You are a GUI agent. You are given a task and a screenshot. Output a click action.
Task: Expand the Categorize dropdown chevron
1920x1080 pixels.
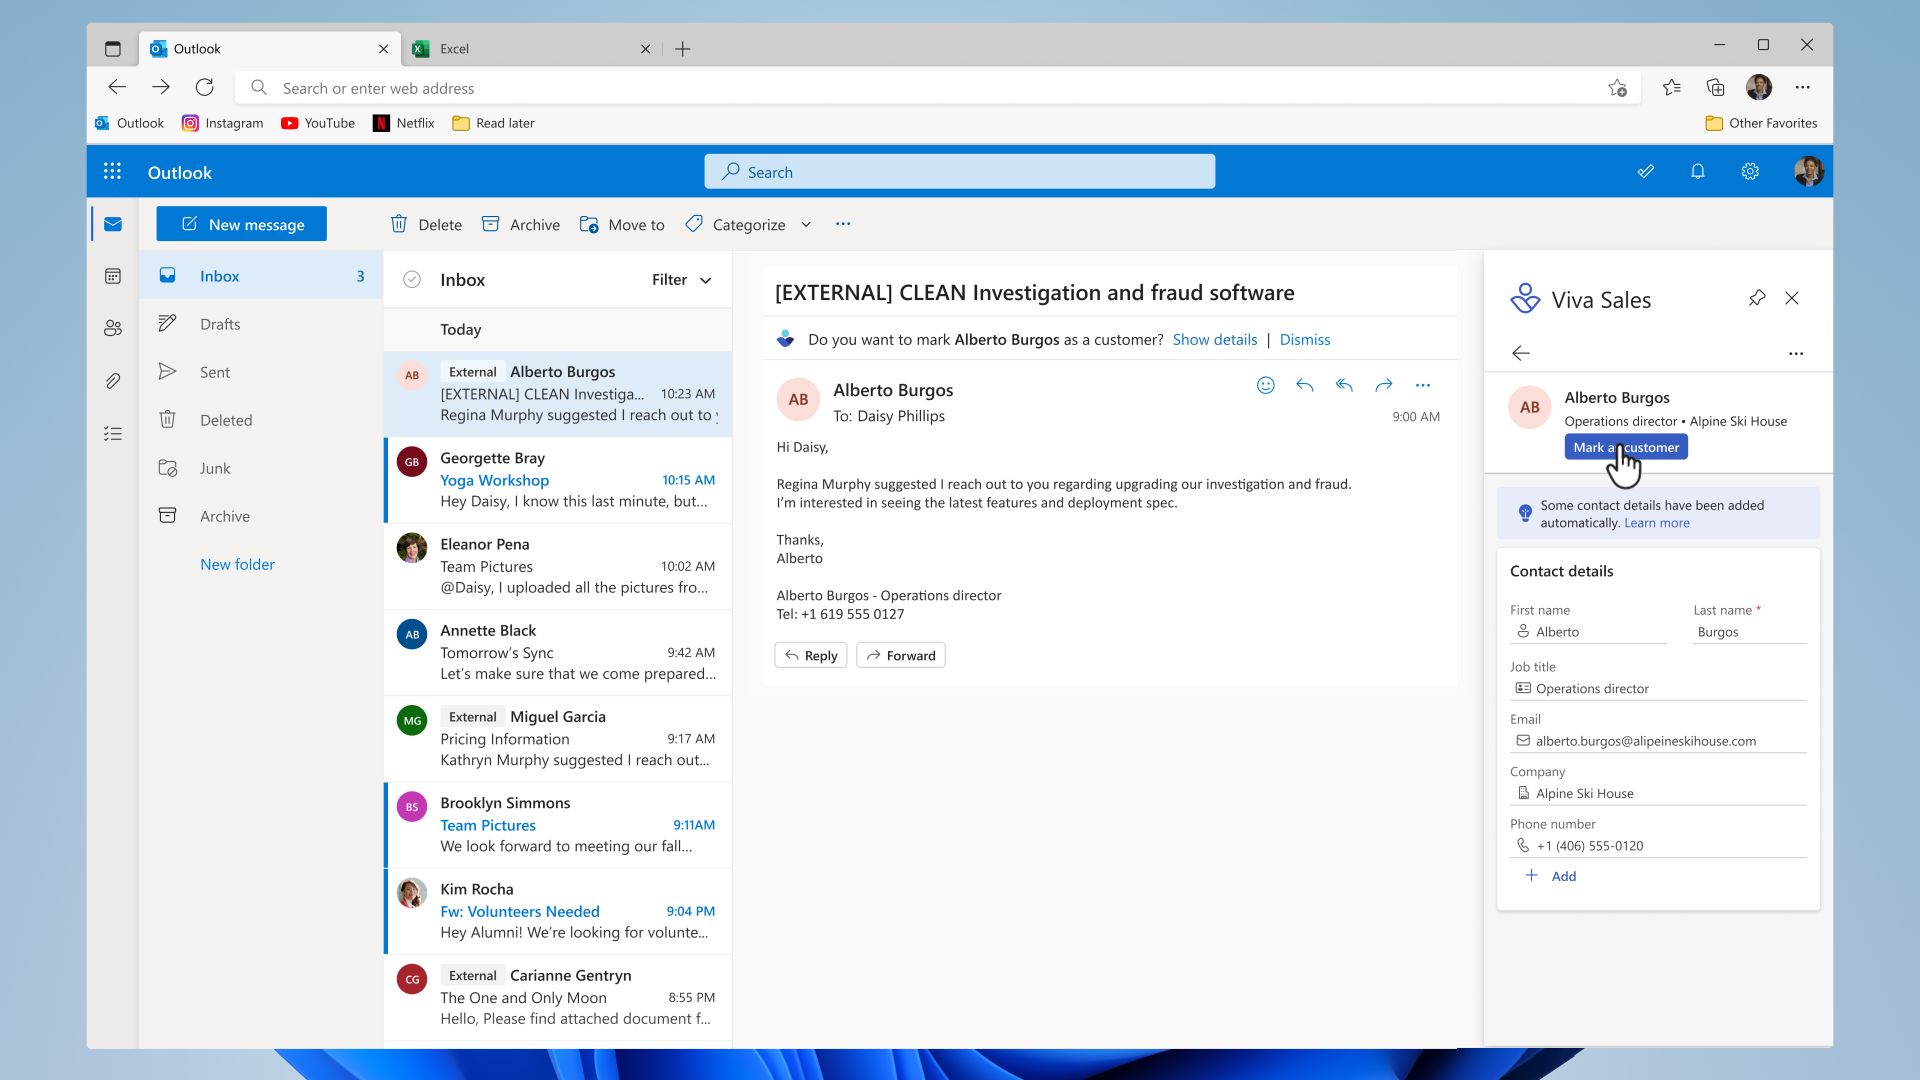[806, 225]
